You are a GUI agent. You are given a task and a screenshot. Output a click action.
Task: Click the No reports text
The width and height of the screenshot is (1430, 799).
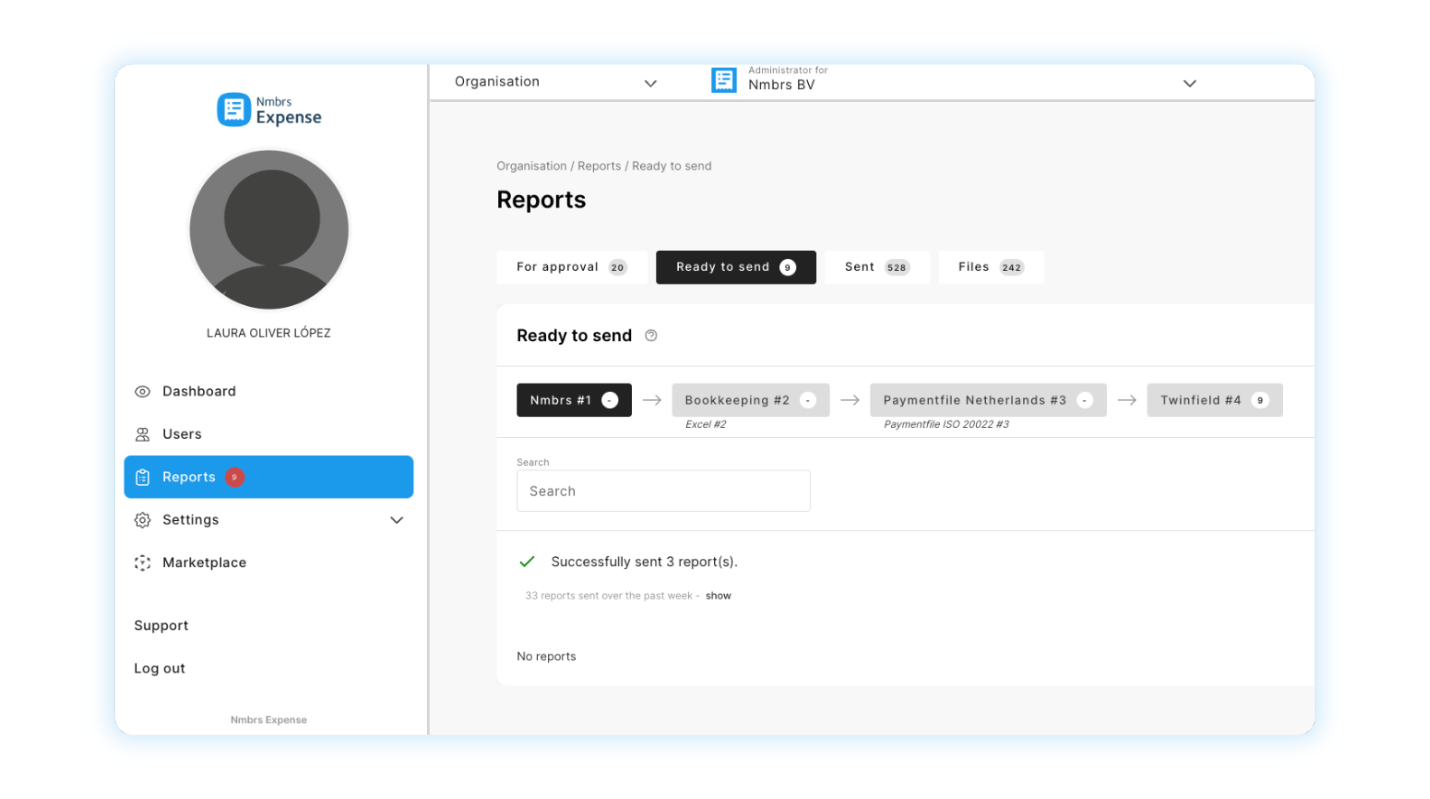coord(546,657)
